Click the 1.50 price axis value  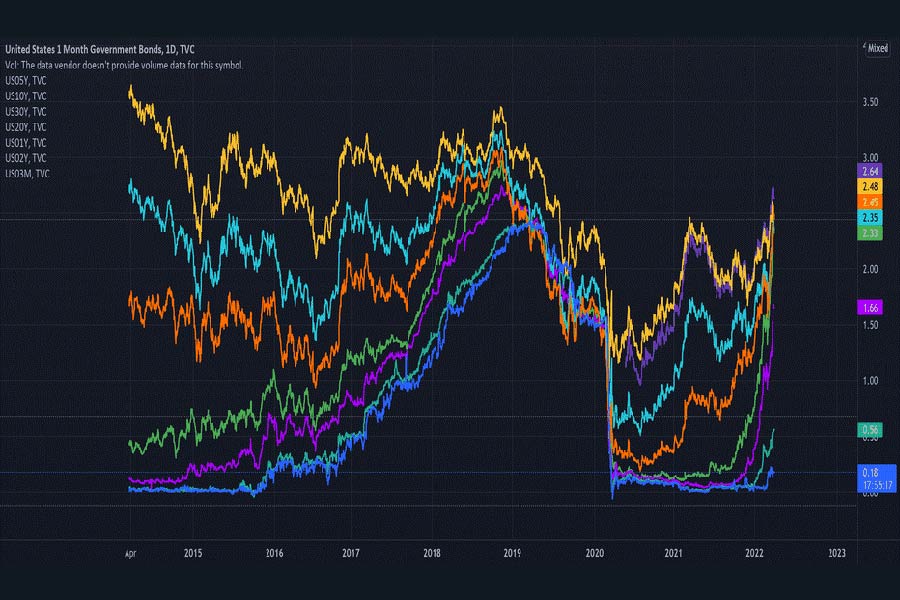click(870, 325)
